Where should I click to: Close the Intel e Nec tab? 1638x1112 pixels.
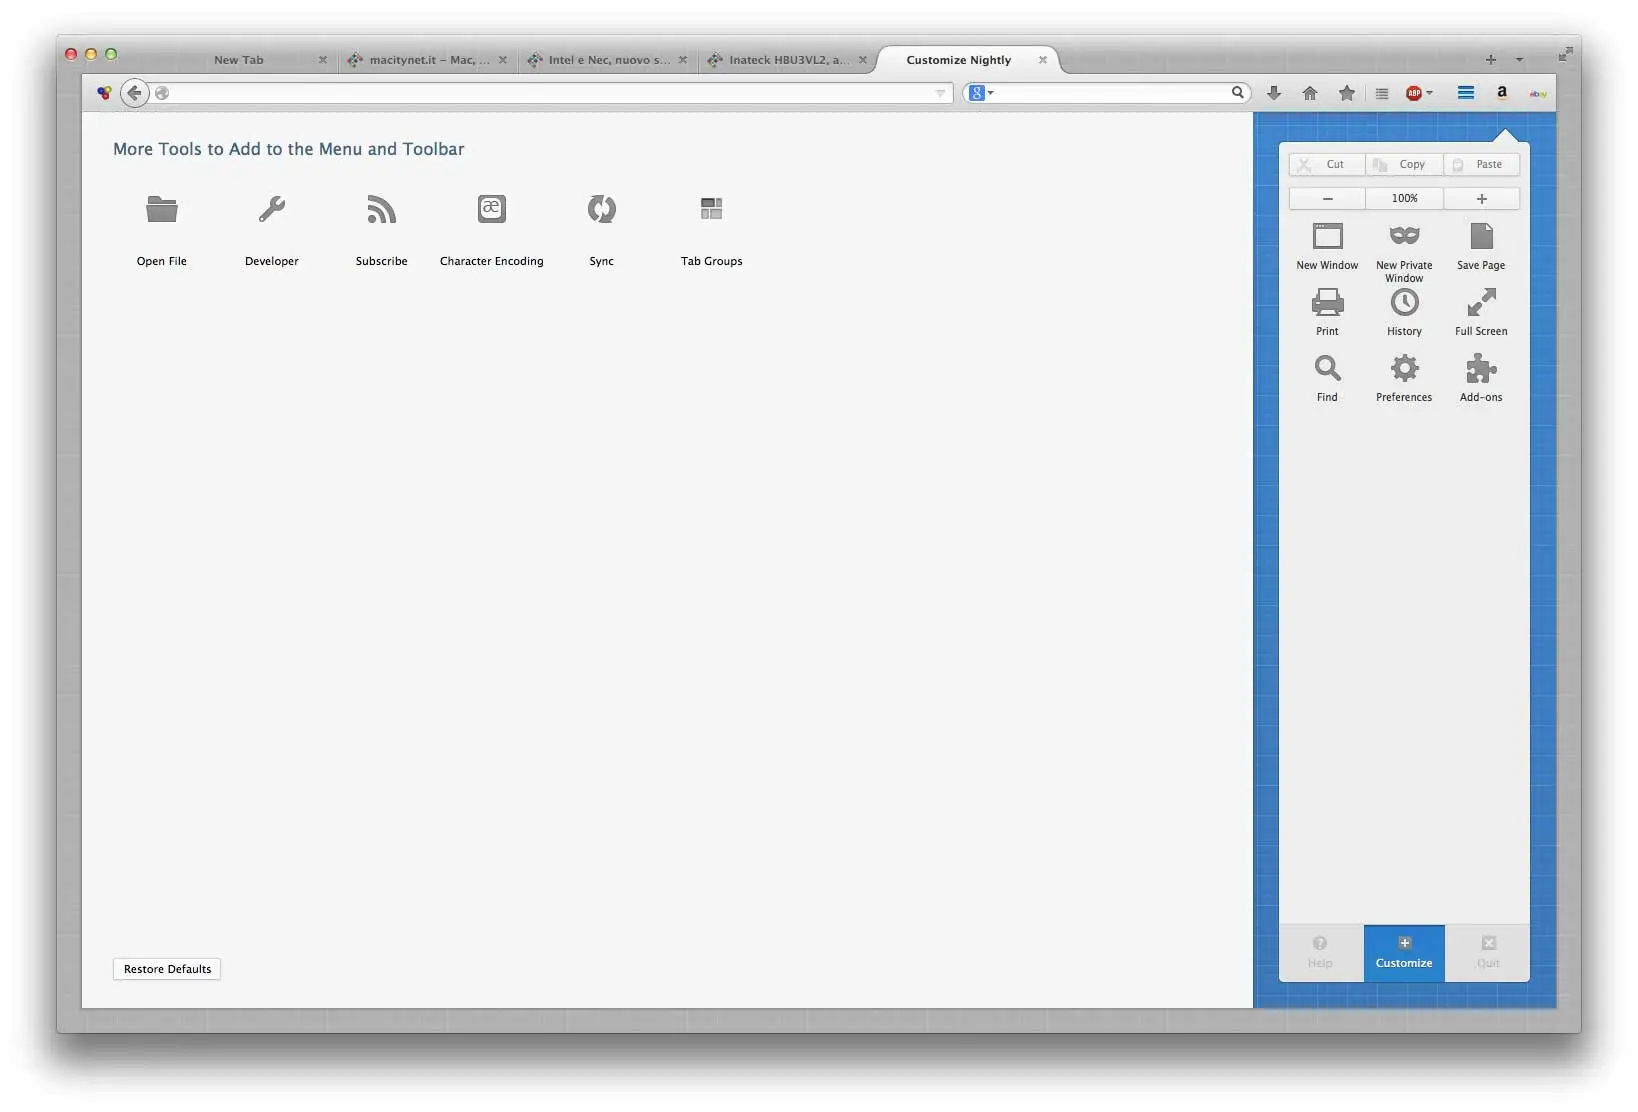(x=682, y=60)
